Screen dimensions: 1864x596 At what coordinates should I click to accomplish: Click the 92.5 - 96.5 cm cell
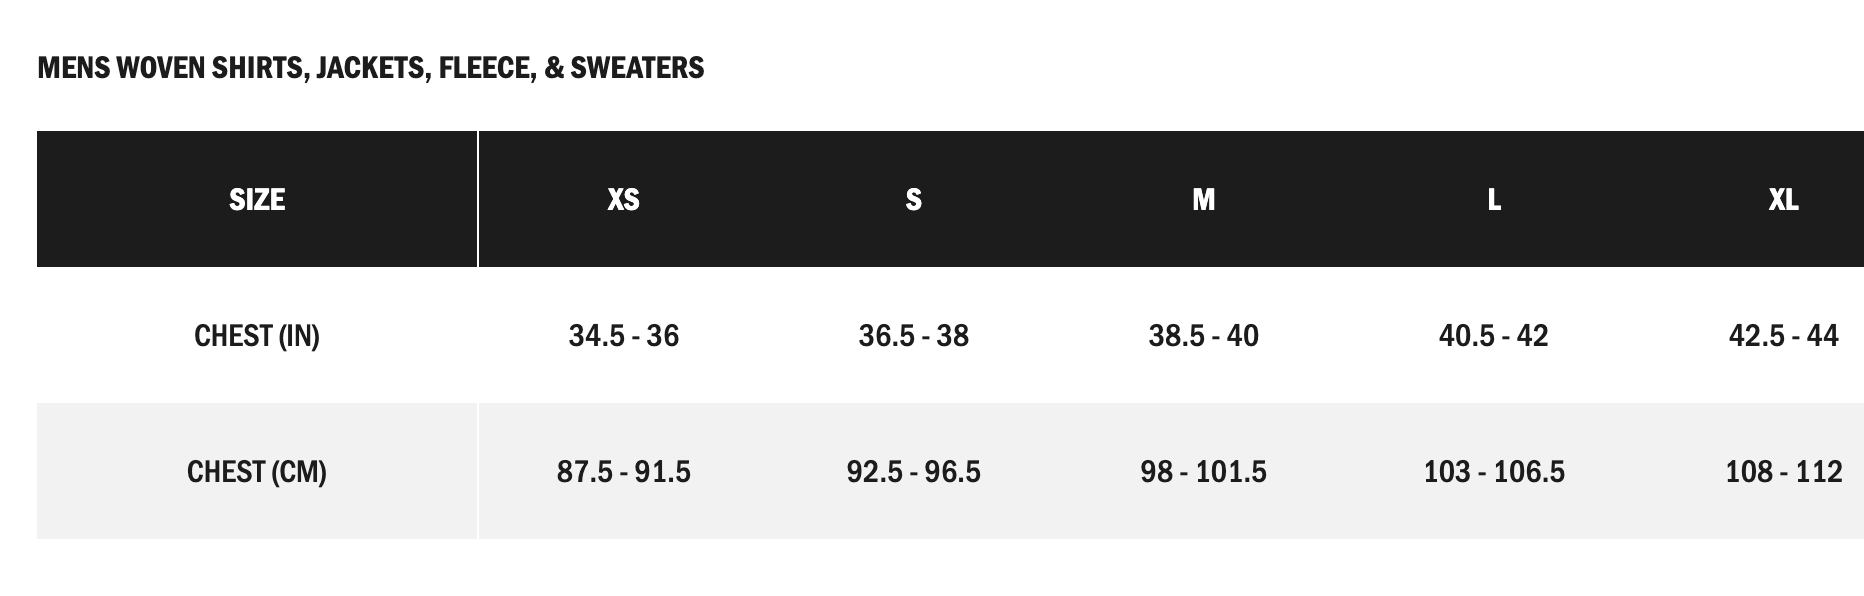coord(913,472)
